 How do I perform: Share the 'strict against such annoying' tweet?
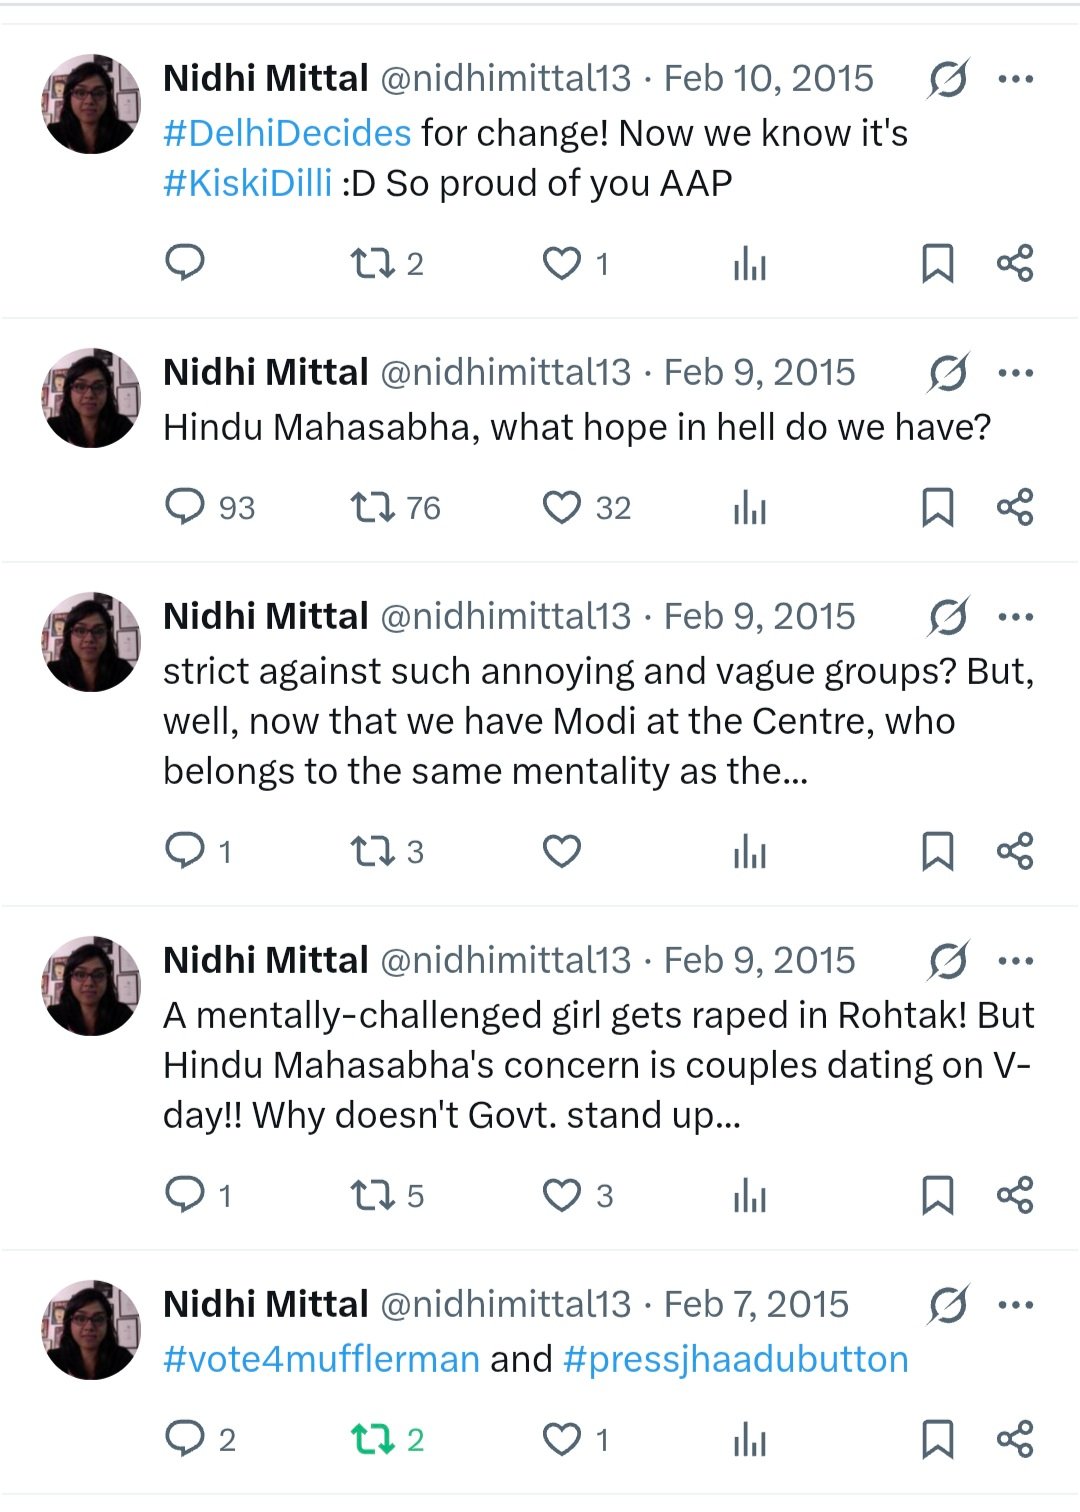[x=1014, y=851]
